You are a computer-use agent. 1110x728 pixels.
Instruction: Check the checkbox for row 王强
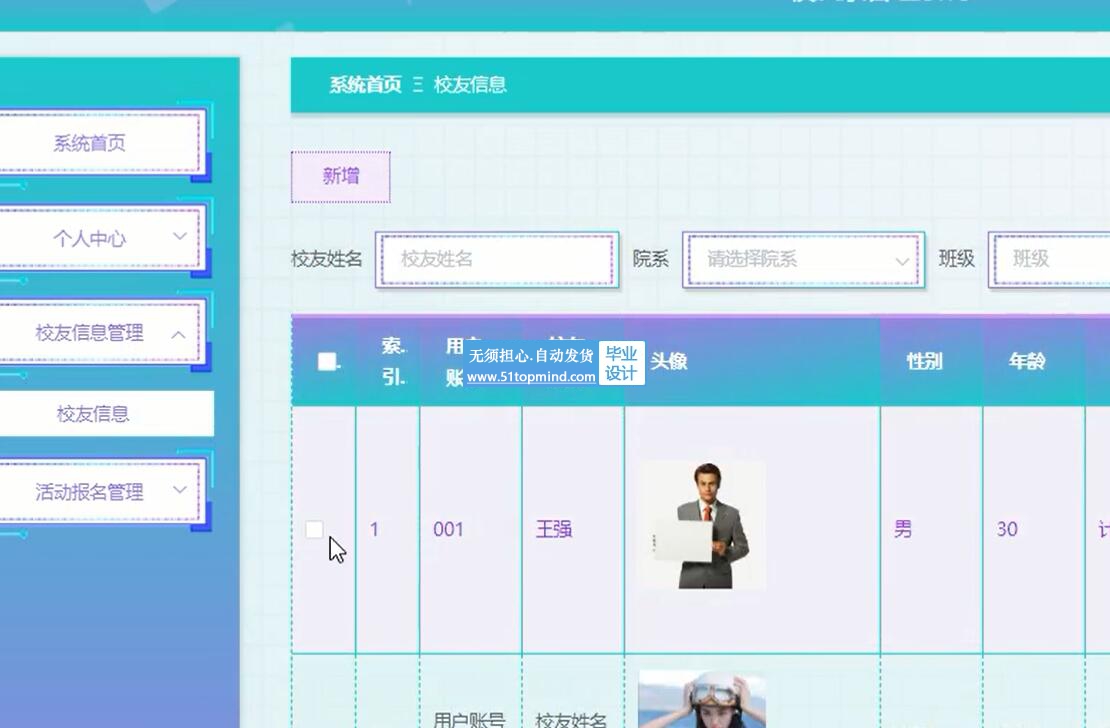(314, 529)
